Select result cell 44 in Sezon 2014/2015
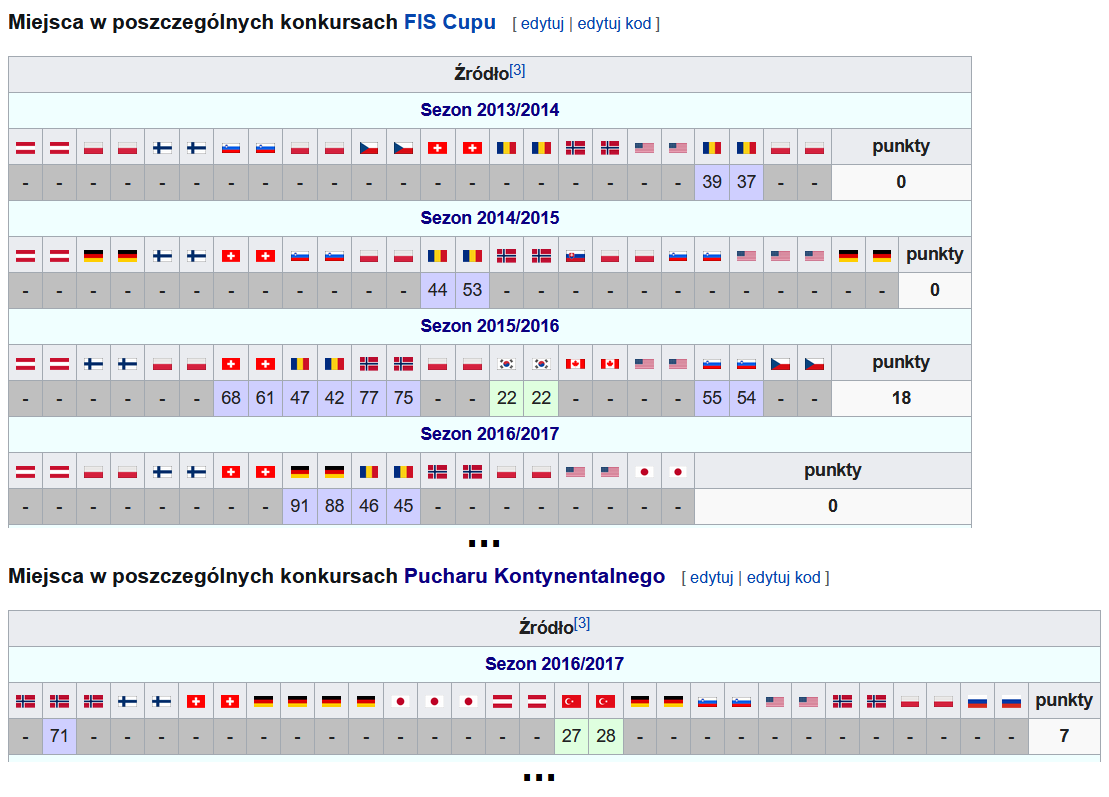The height and width of the screenshot is (797, 1109). click(x=437, y=290)
